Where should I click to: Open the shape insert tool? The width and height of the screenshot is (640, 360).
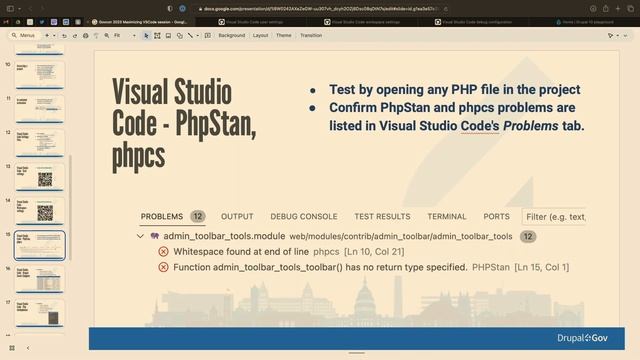(180, 36)
